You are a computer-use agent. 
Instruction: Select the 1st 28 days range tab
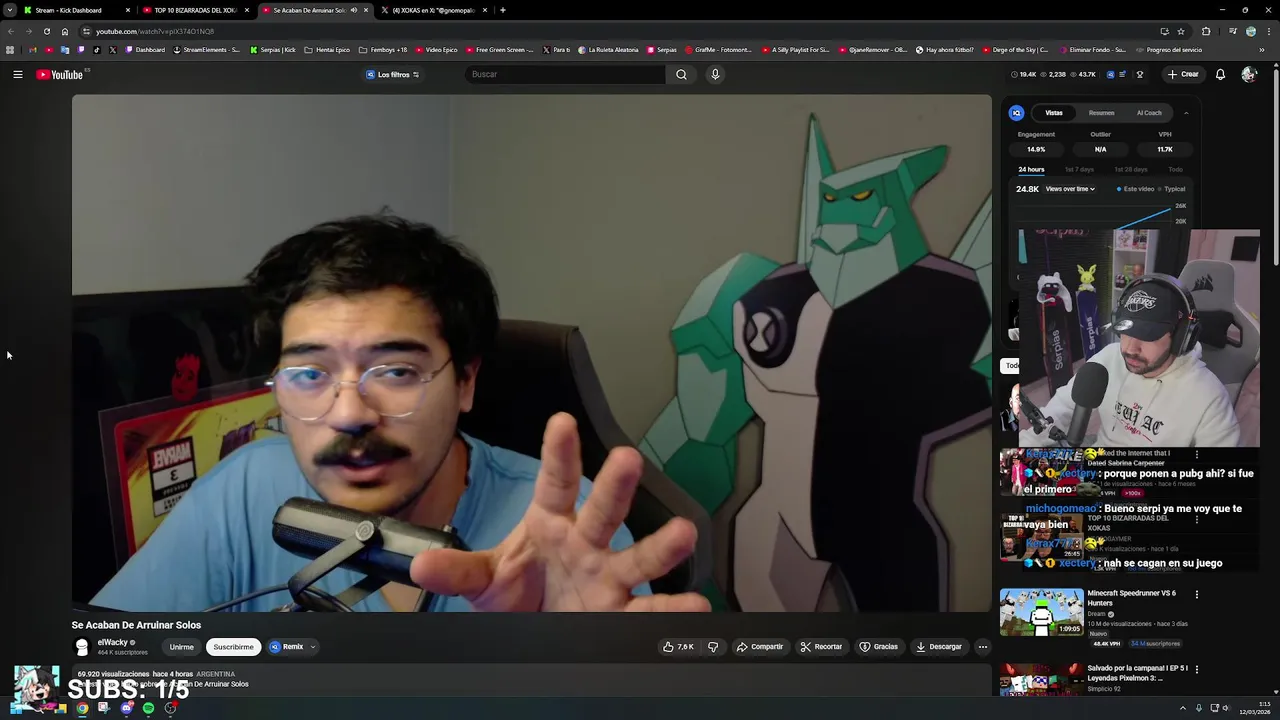pos(1130,169)
